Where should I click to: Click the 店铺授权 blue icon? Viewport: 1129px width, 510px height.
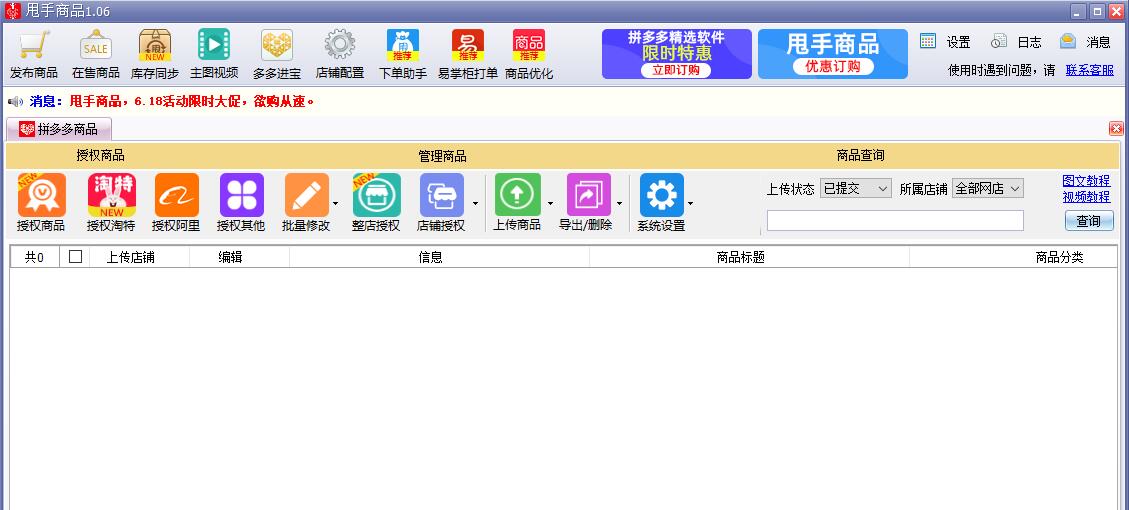441,195
